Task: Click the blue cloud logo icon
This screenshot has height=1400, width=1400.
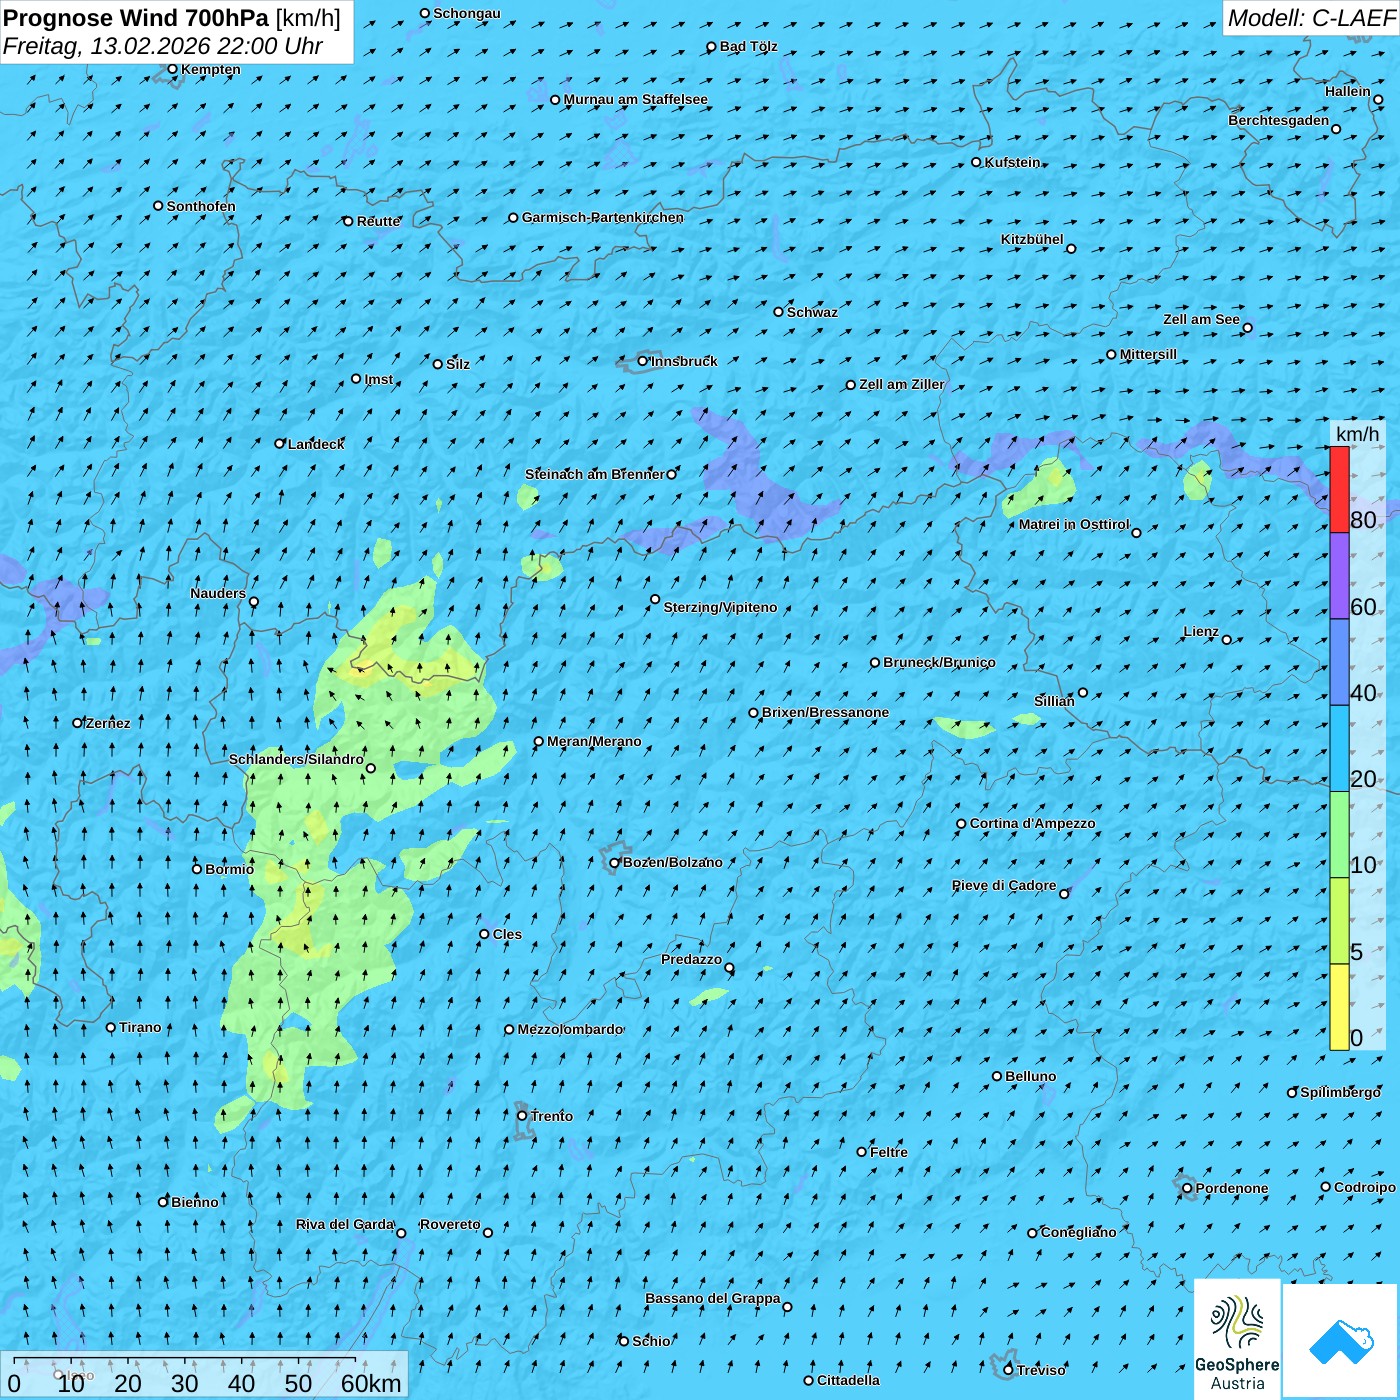Action: 1341,1341
